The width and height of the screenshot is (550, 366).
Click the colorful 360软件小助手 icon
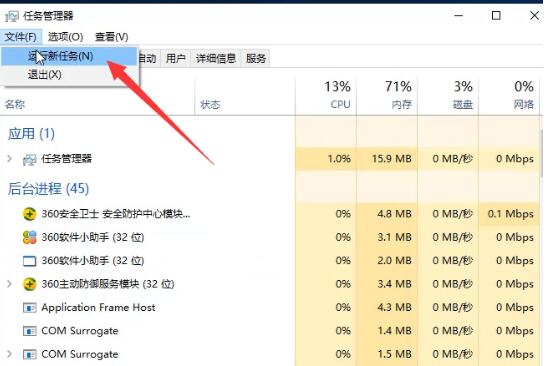pyautogui.click(x=29, y=237)
